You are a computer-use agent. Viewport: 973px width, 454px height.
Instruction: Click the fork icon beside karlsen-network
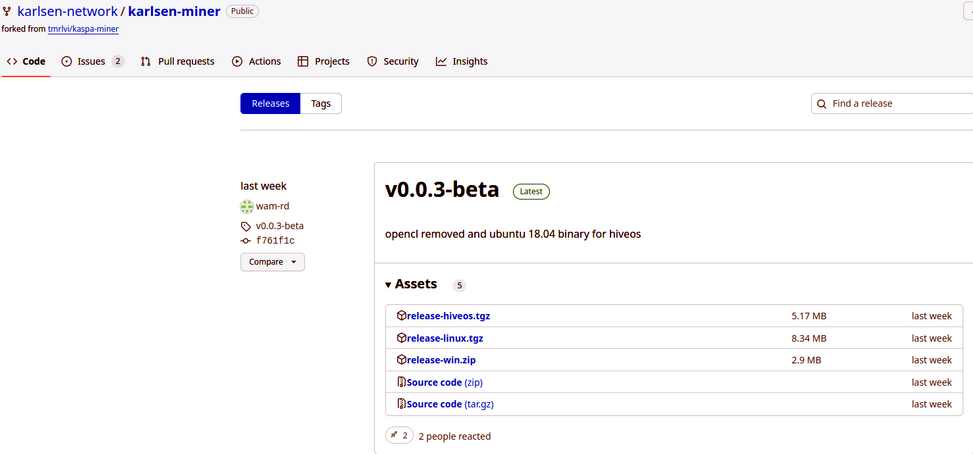click(7, 11)
